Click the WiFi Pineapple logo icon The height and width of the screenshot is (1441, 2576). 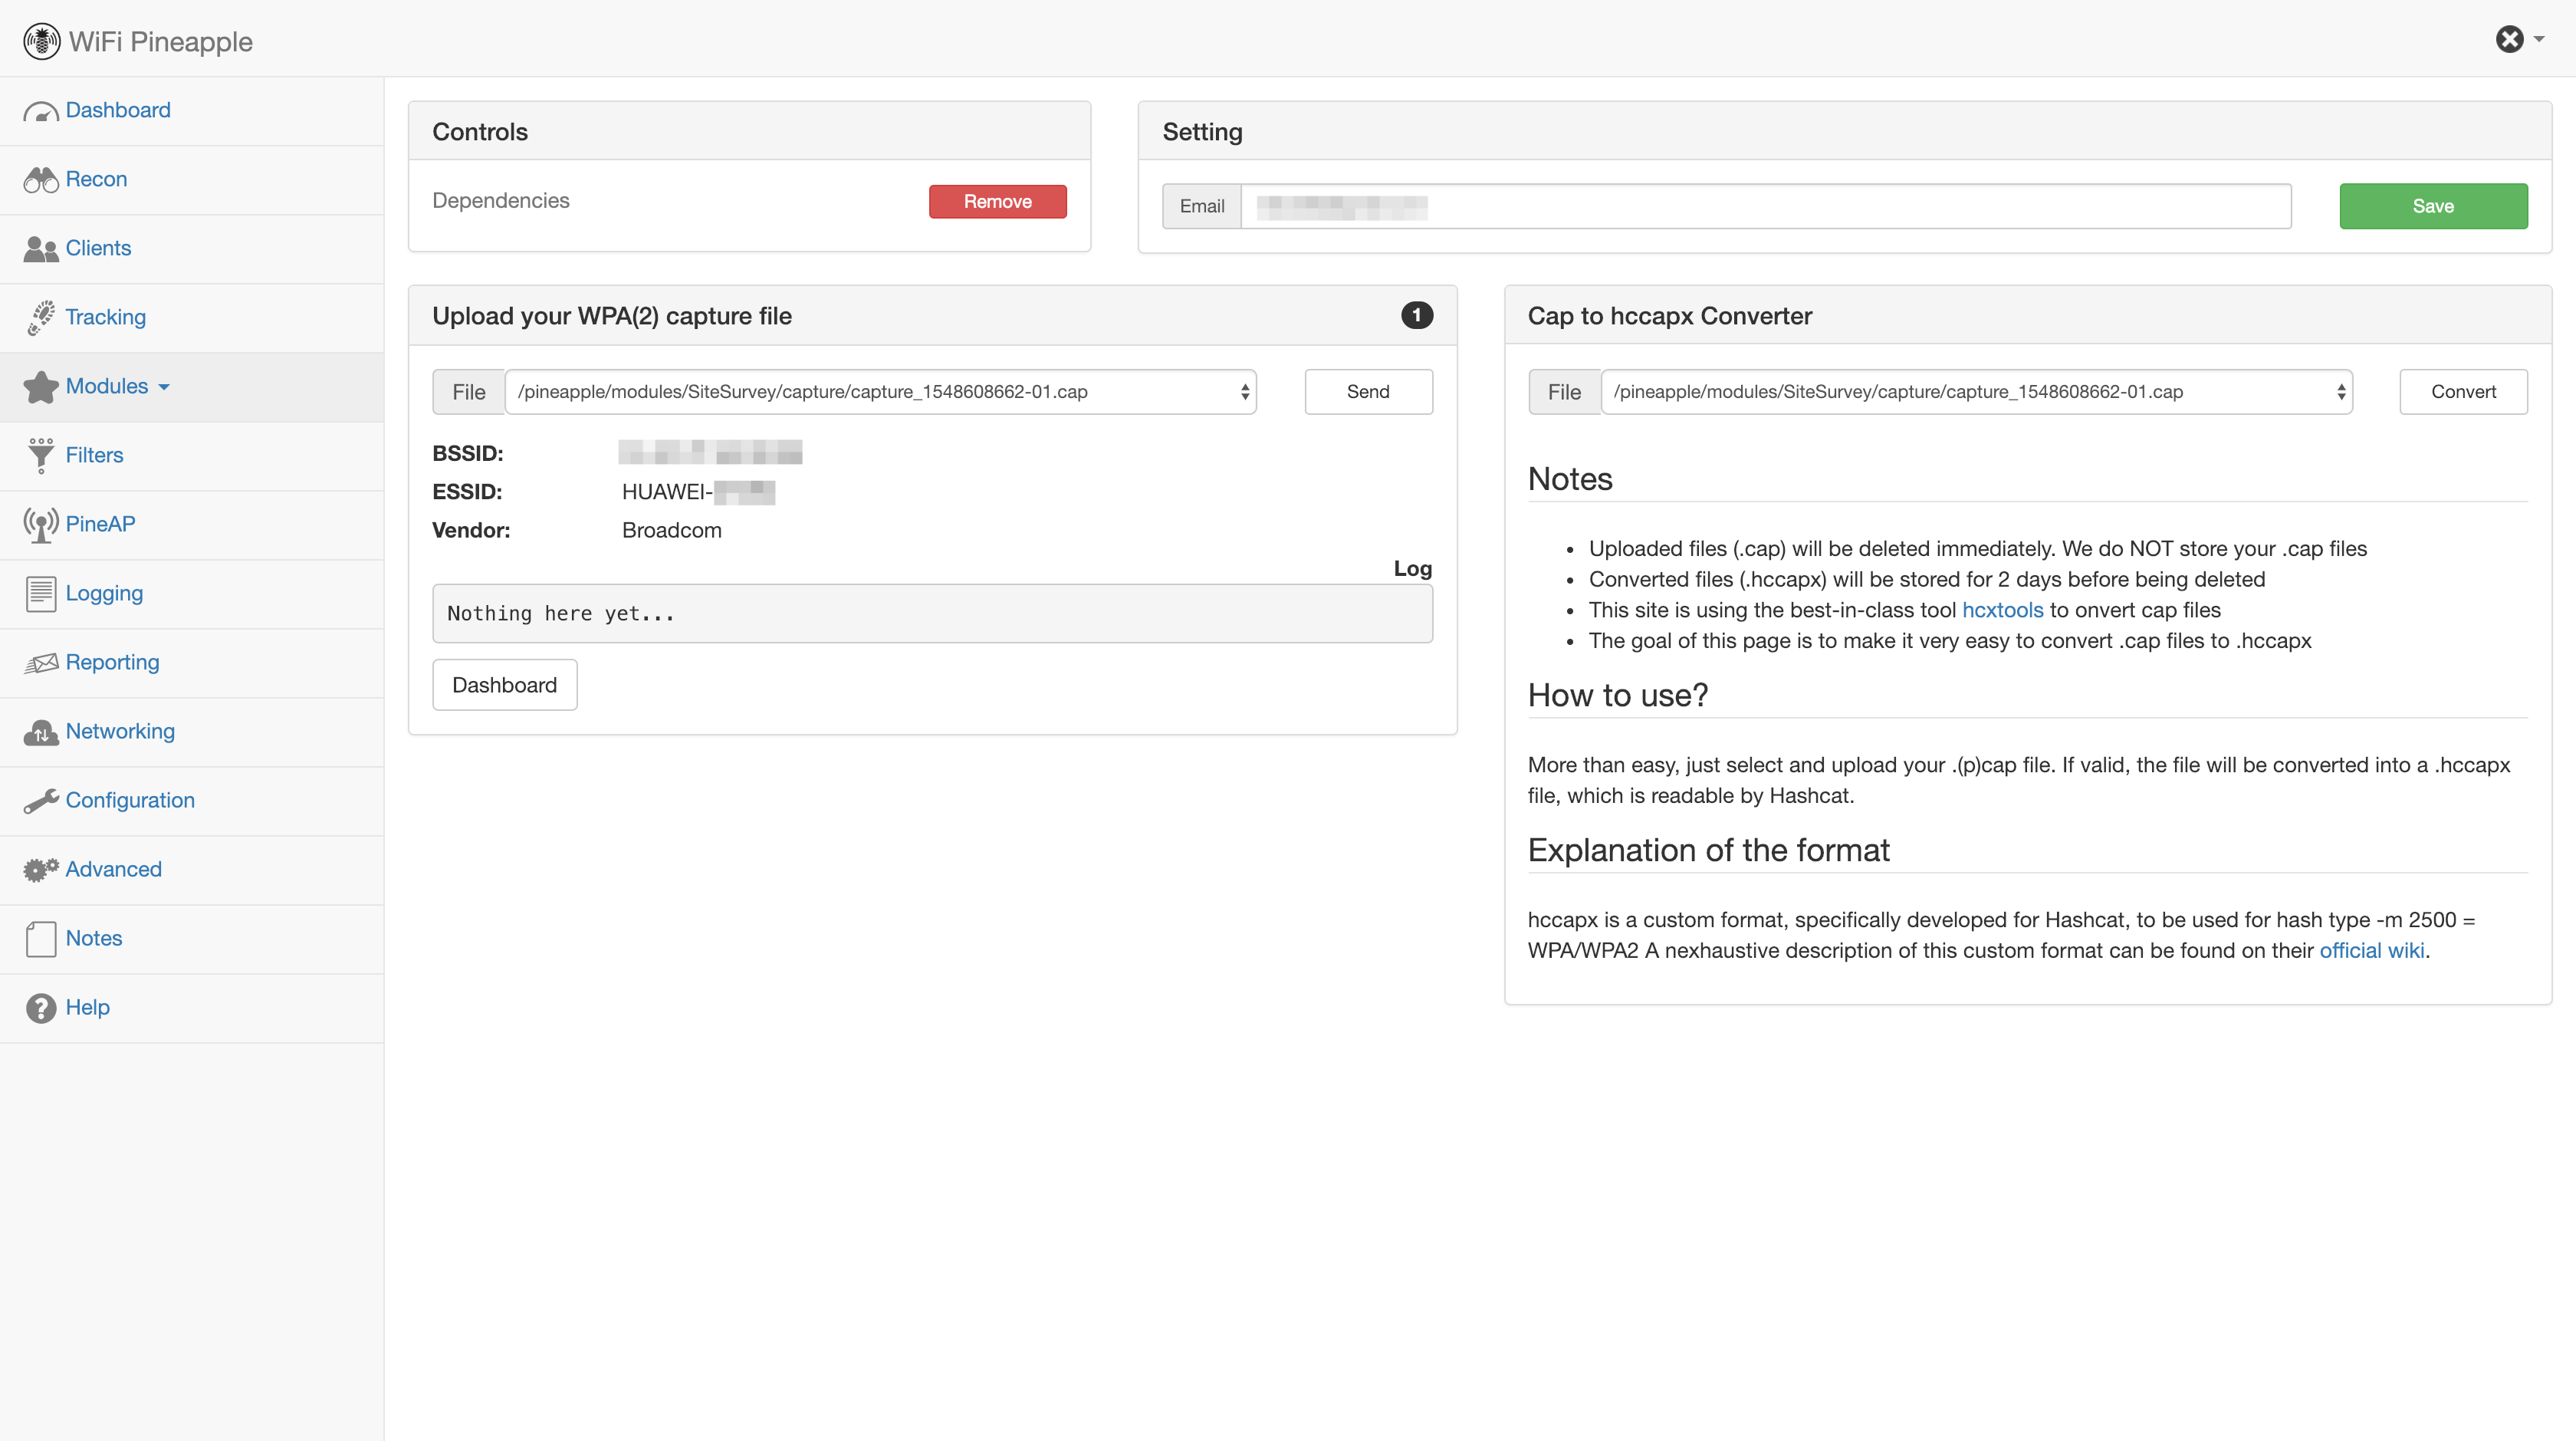[42, 41]
